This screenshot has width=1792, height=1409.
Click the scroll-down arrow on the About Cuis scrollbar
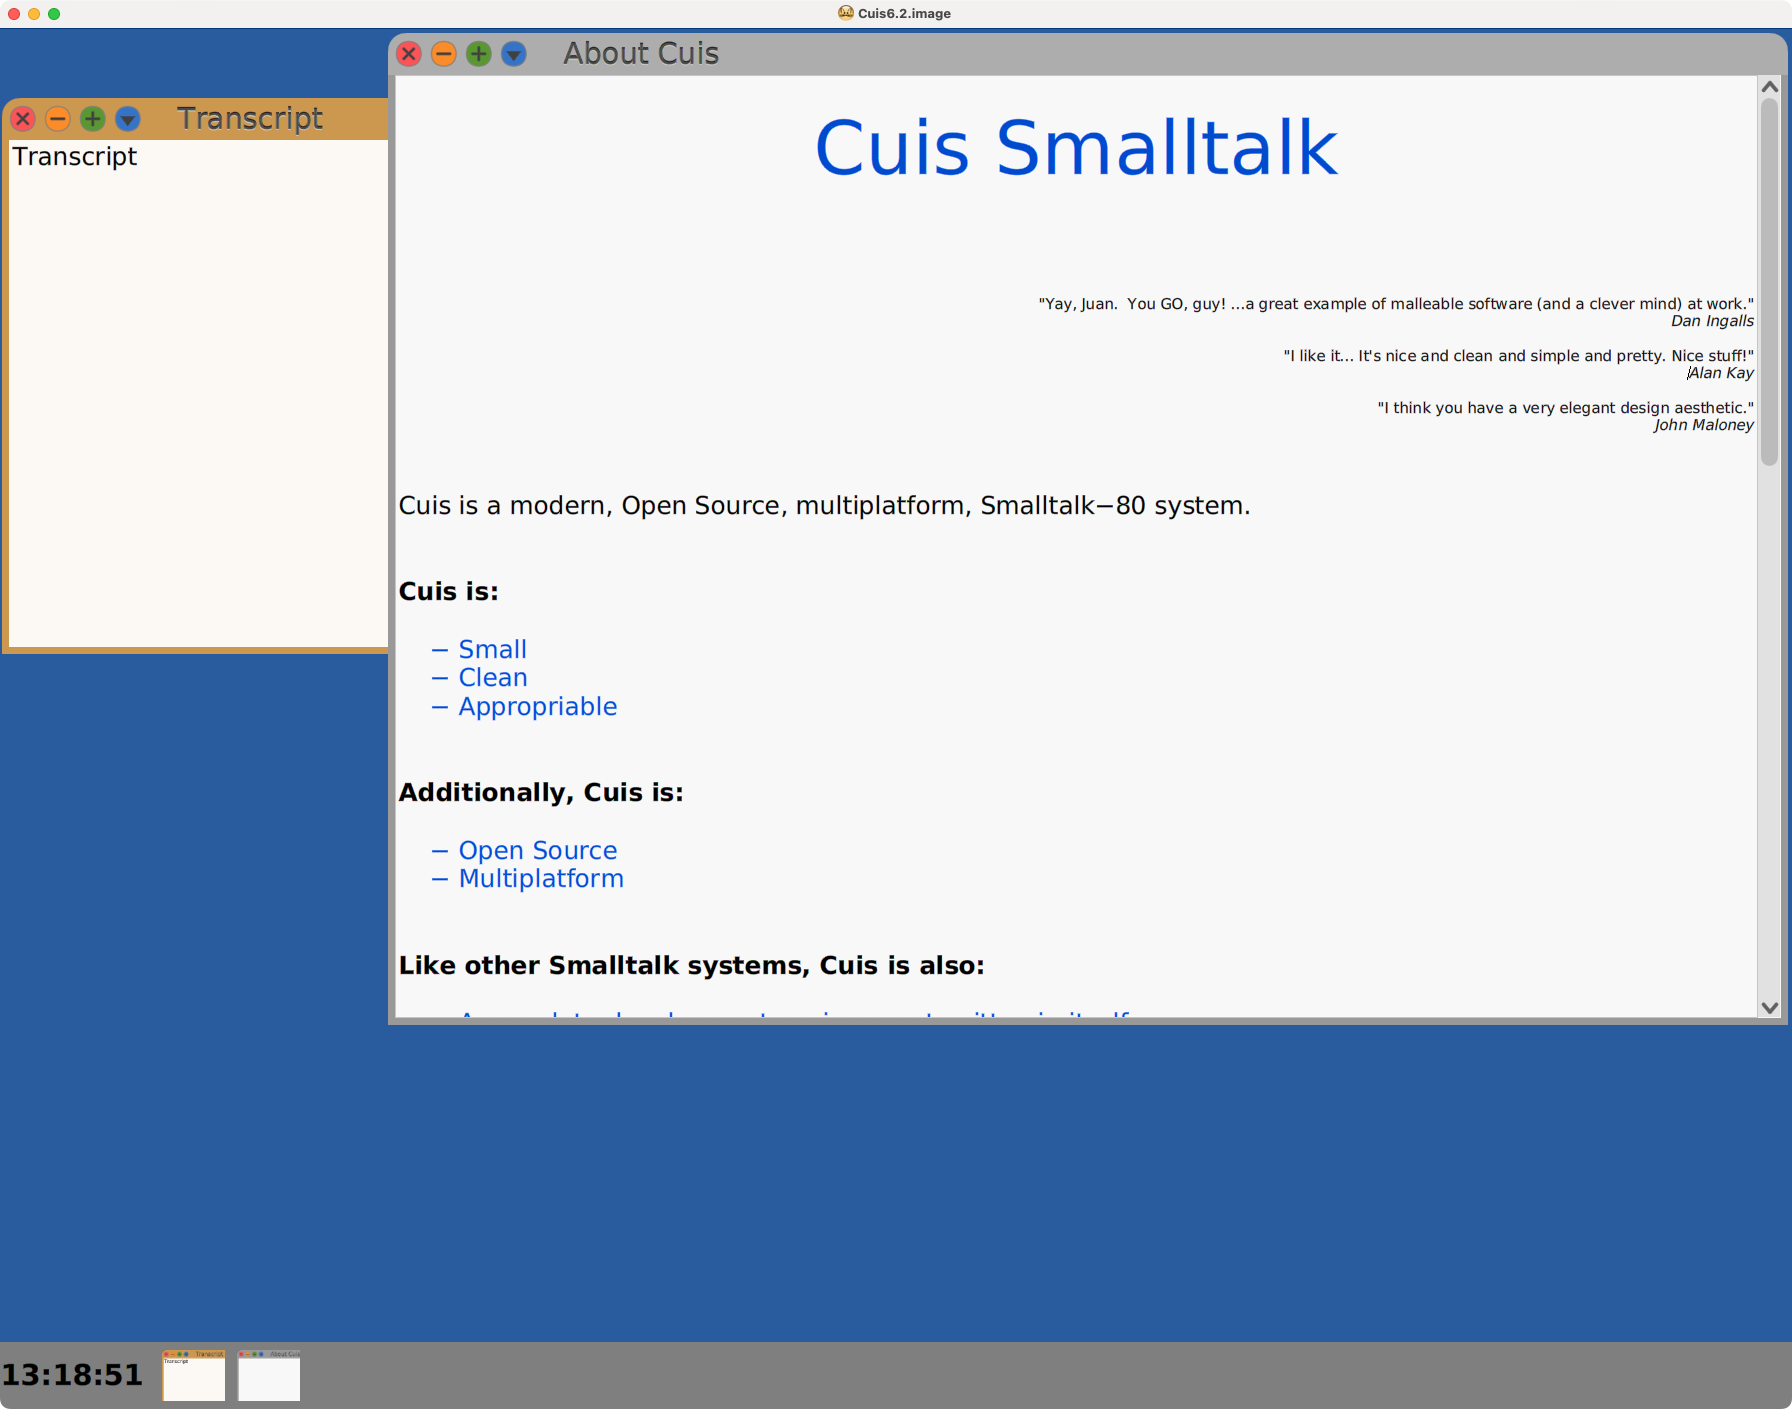pos(1770,1008)
